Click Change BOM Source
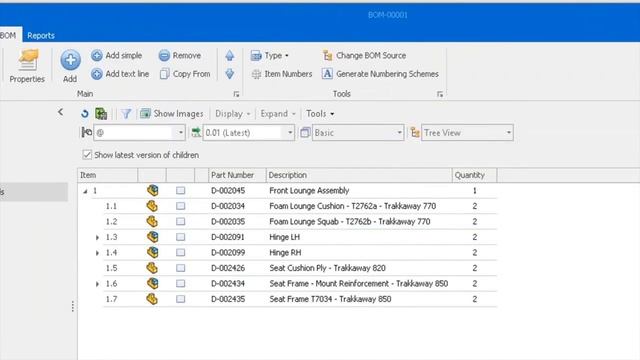The image size is (640, 360). 364,56
